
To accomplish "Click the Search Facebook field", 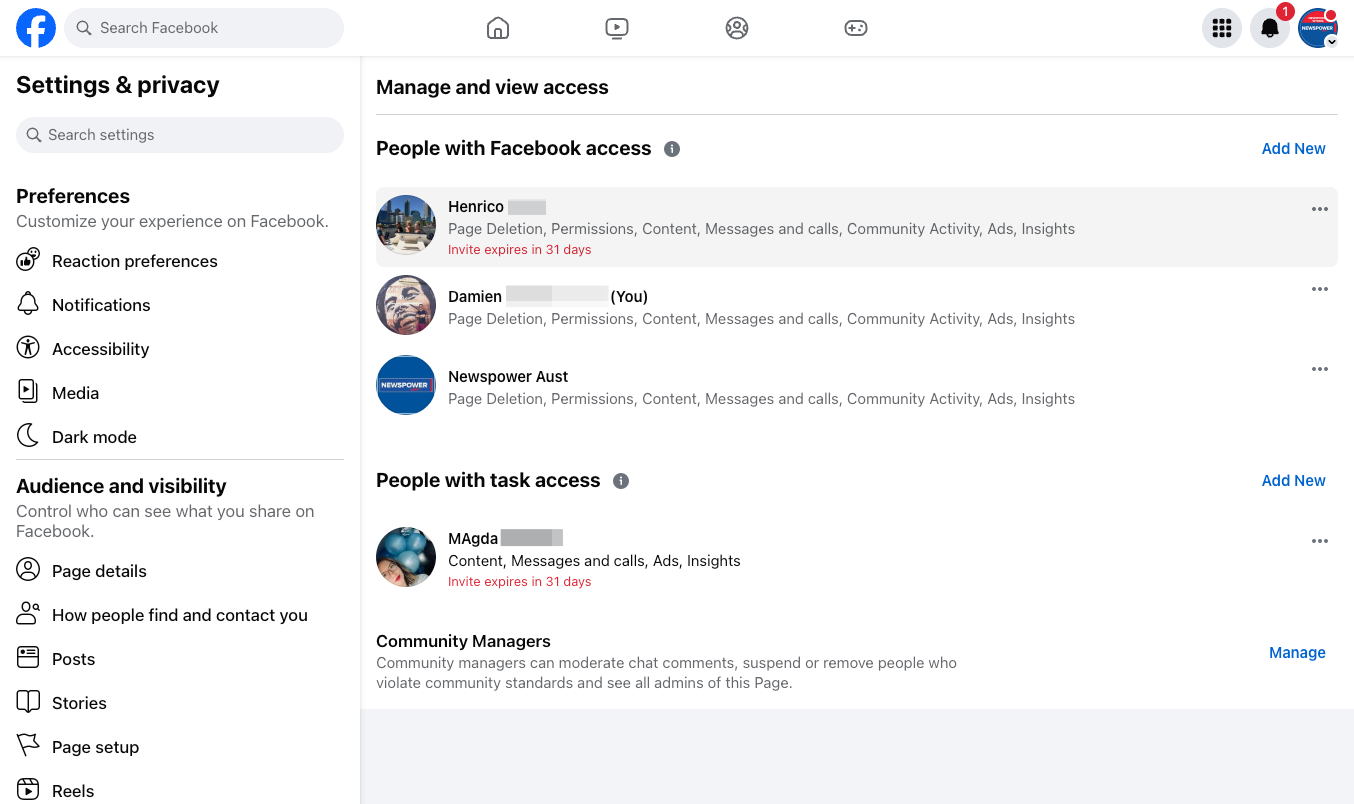I will pos(204,28).
